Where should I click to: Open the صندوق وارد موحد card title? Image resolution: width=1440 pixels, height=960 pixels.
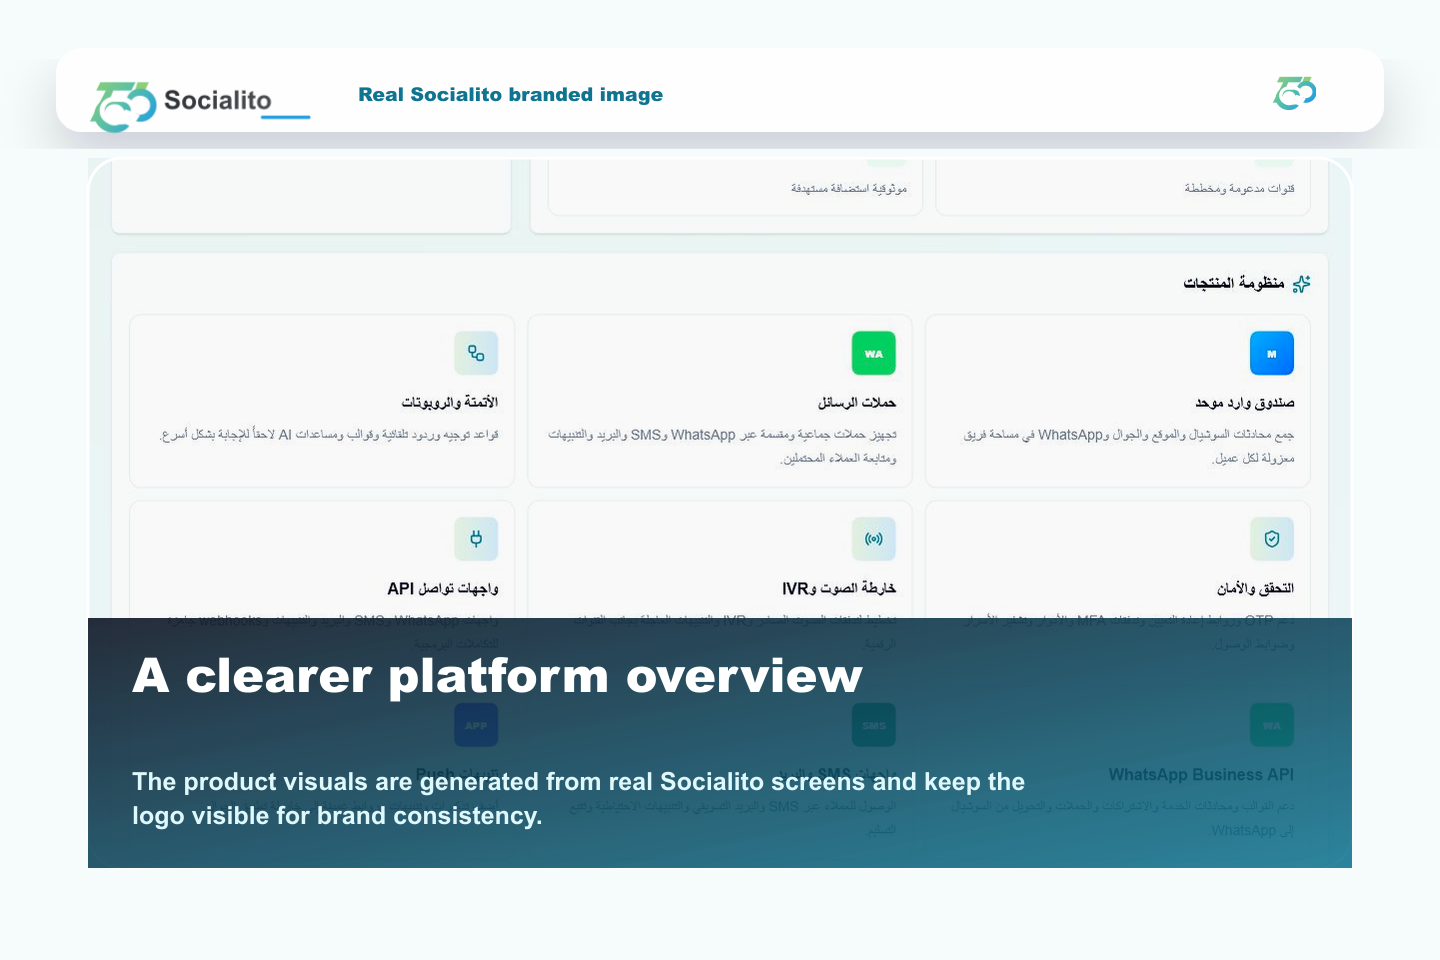(1245, 402)
